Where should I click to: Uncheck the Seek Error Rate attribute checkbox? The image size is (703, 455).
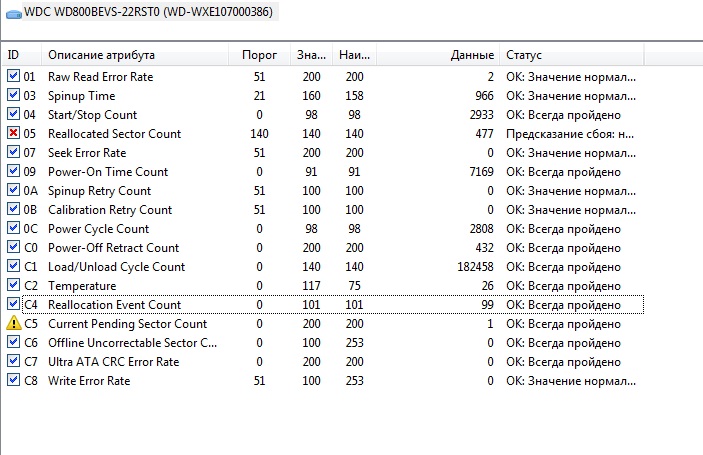13,153
